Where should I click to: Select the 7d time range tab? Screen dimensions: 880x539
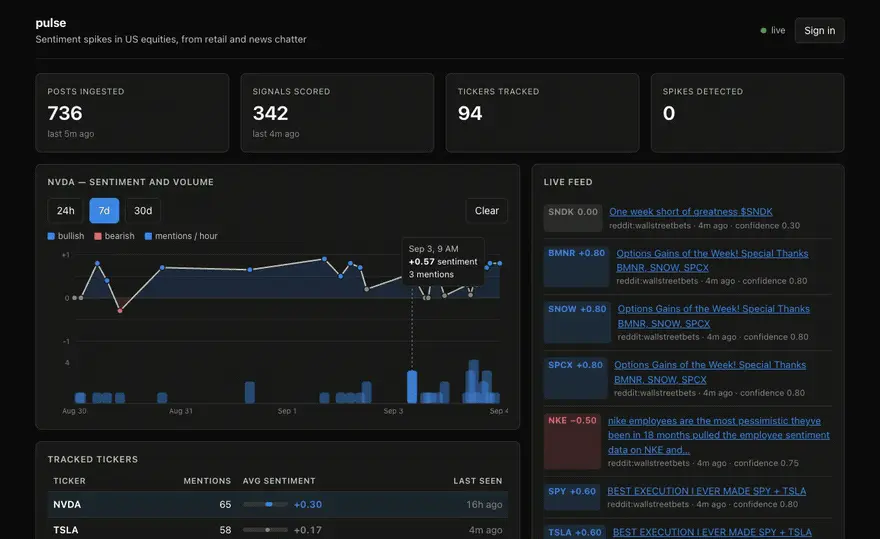(104, 211)
